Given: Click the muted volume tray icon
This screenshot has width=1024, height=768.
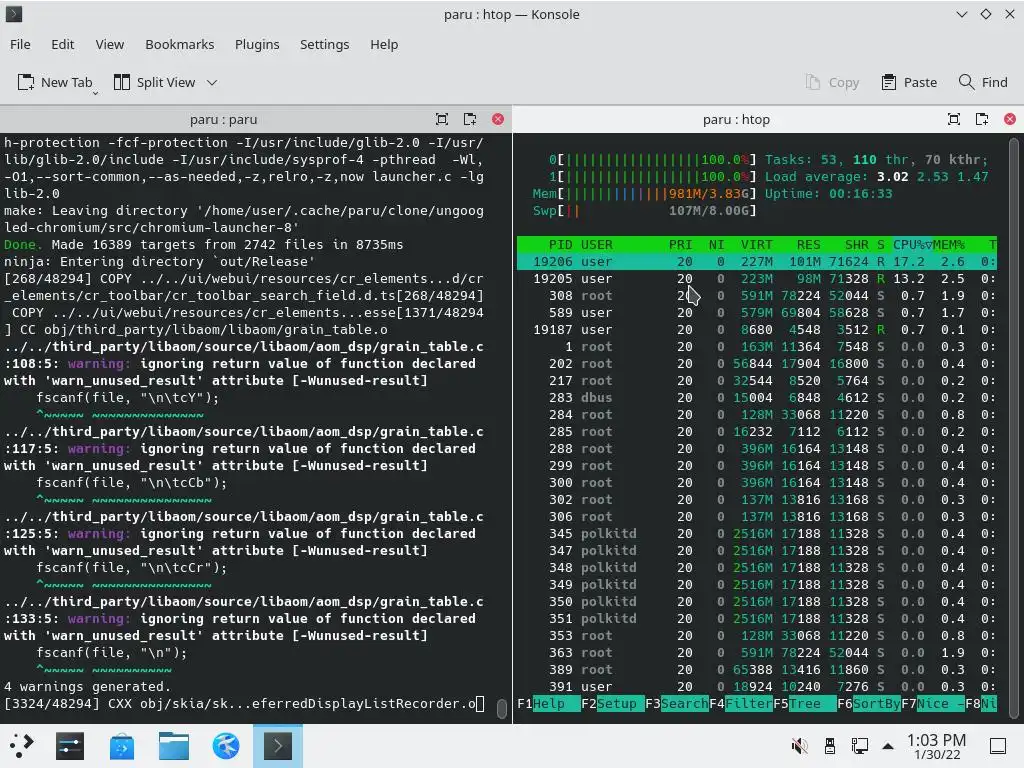Looking at the screenshot, I should (x=799, y=746).
